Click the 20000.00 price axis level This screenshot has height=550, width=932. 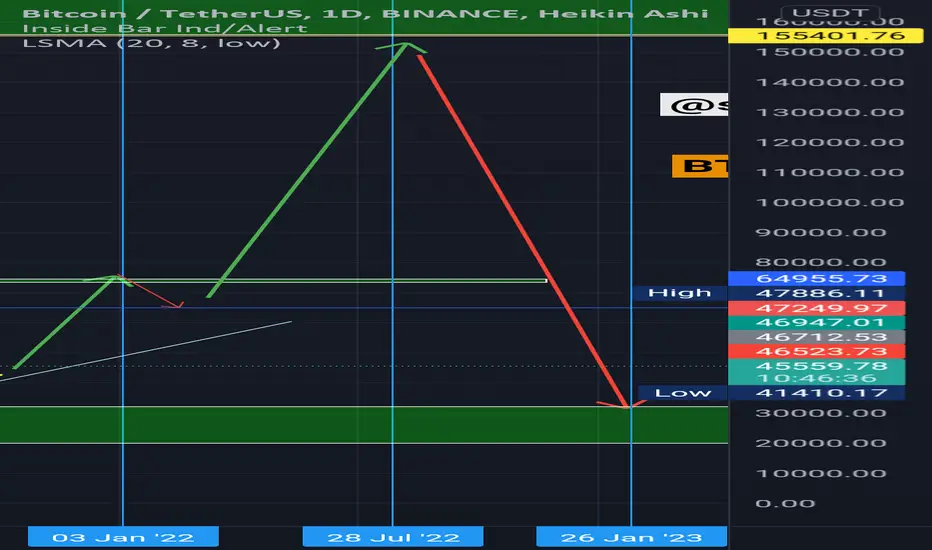[821, 443]
